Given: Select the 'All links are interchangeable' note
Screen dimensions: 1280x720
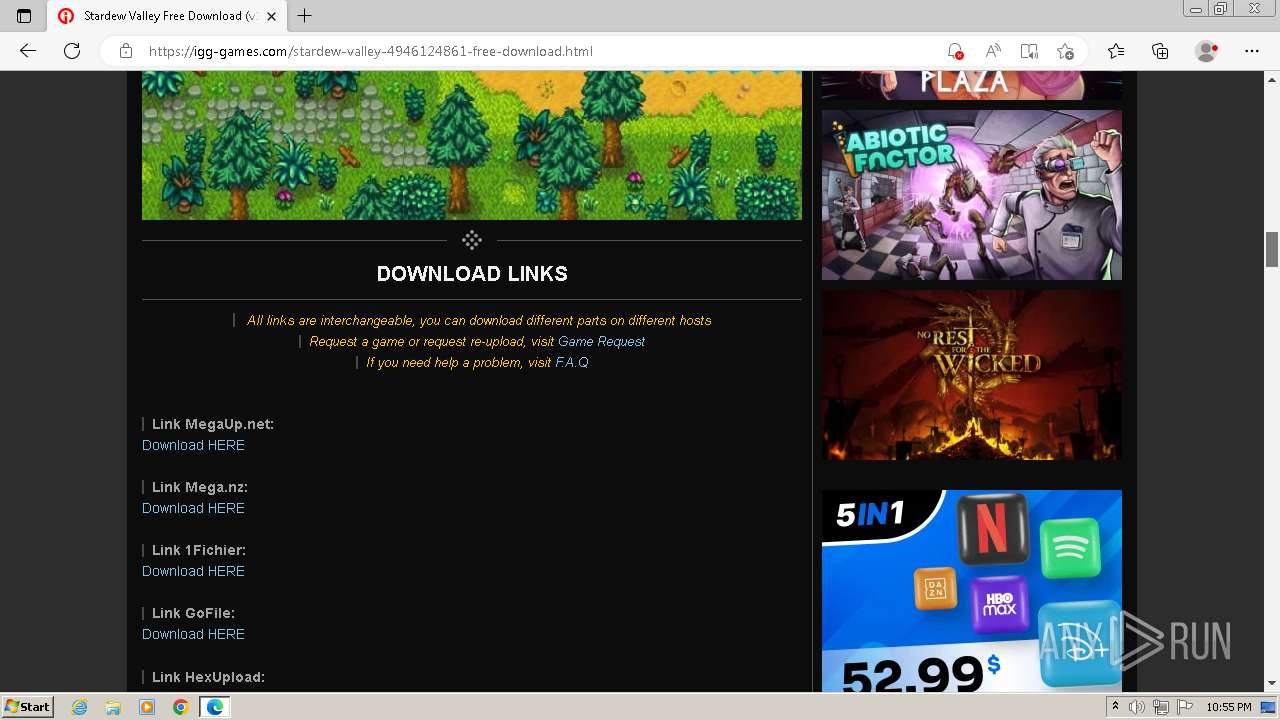Looking at the screenshot, I should 479,320.
